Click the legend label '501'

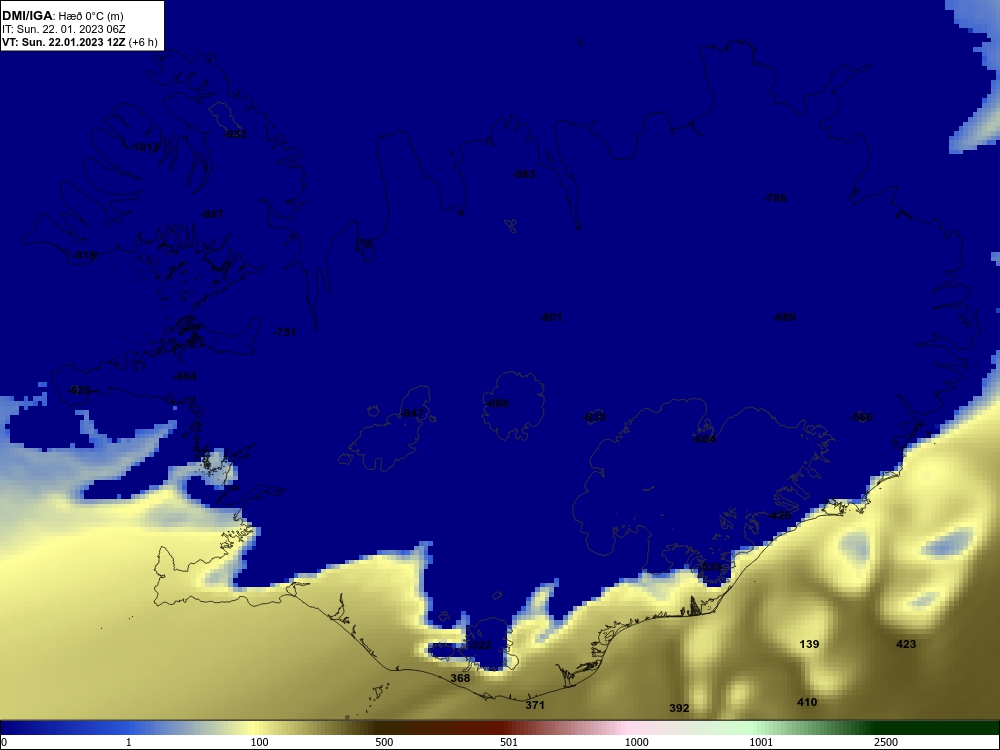[x=509, y=742]
